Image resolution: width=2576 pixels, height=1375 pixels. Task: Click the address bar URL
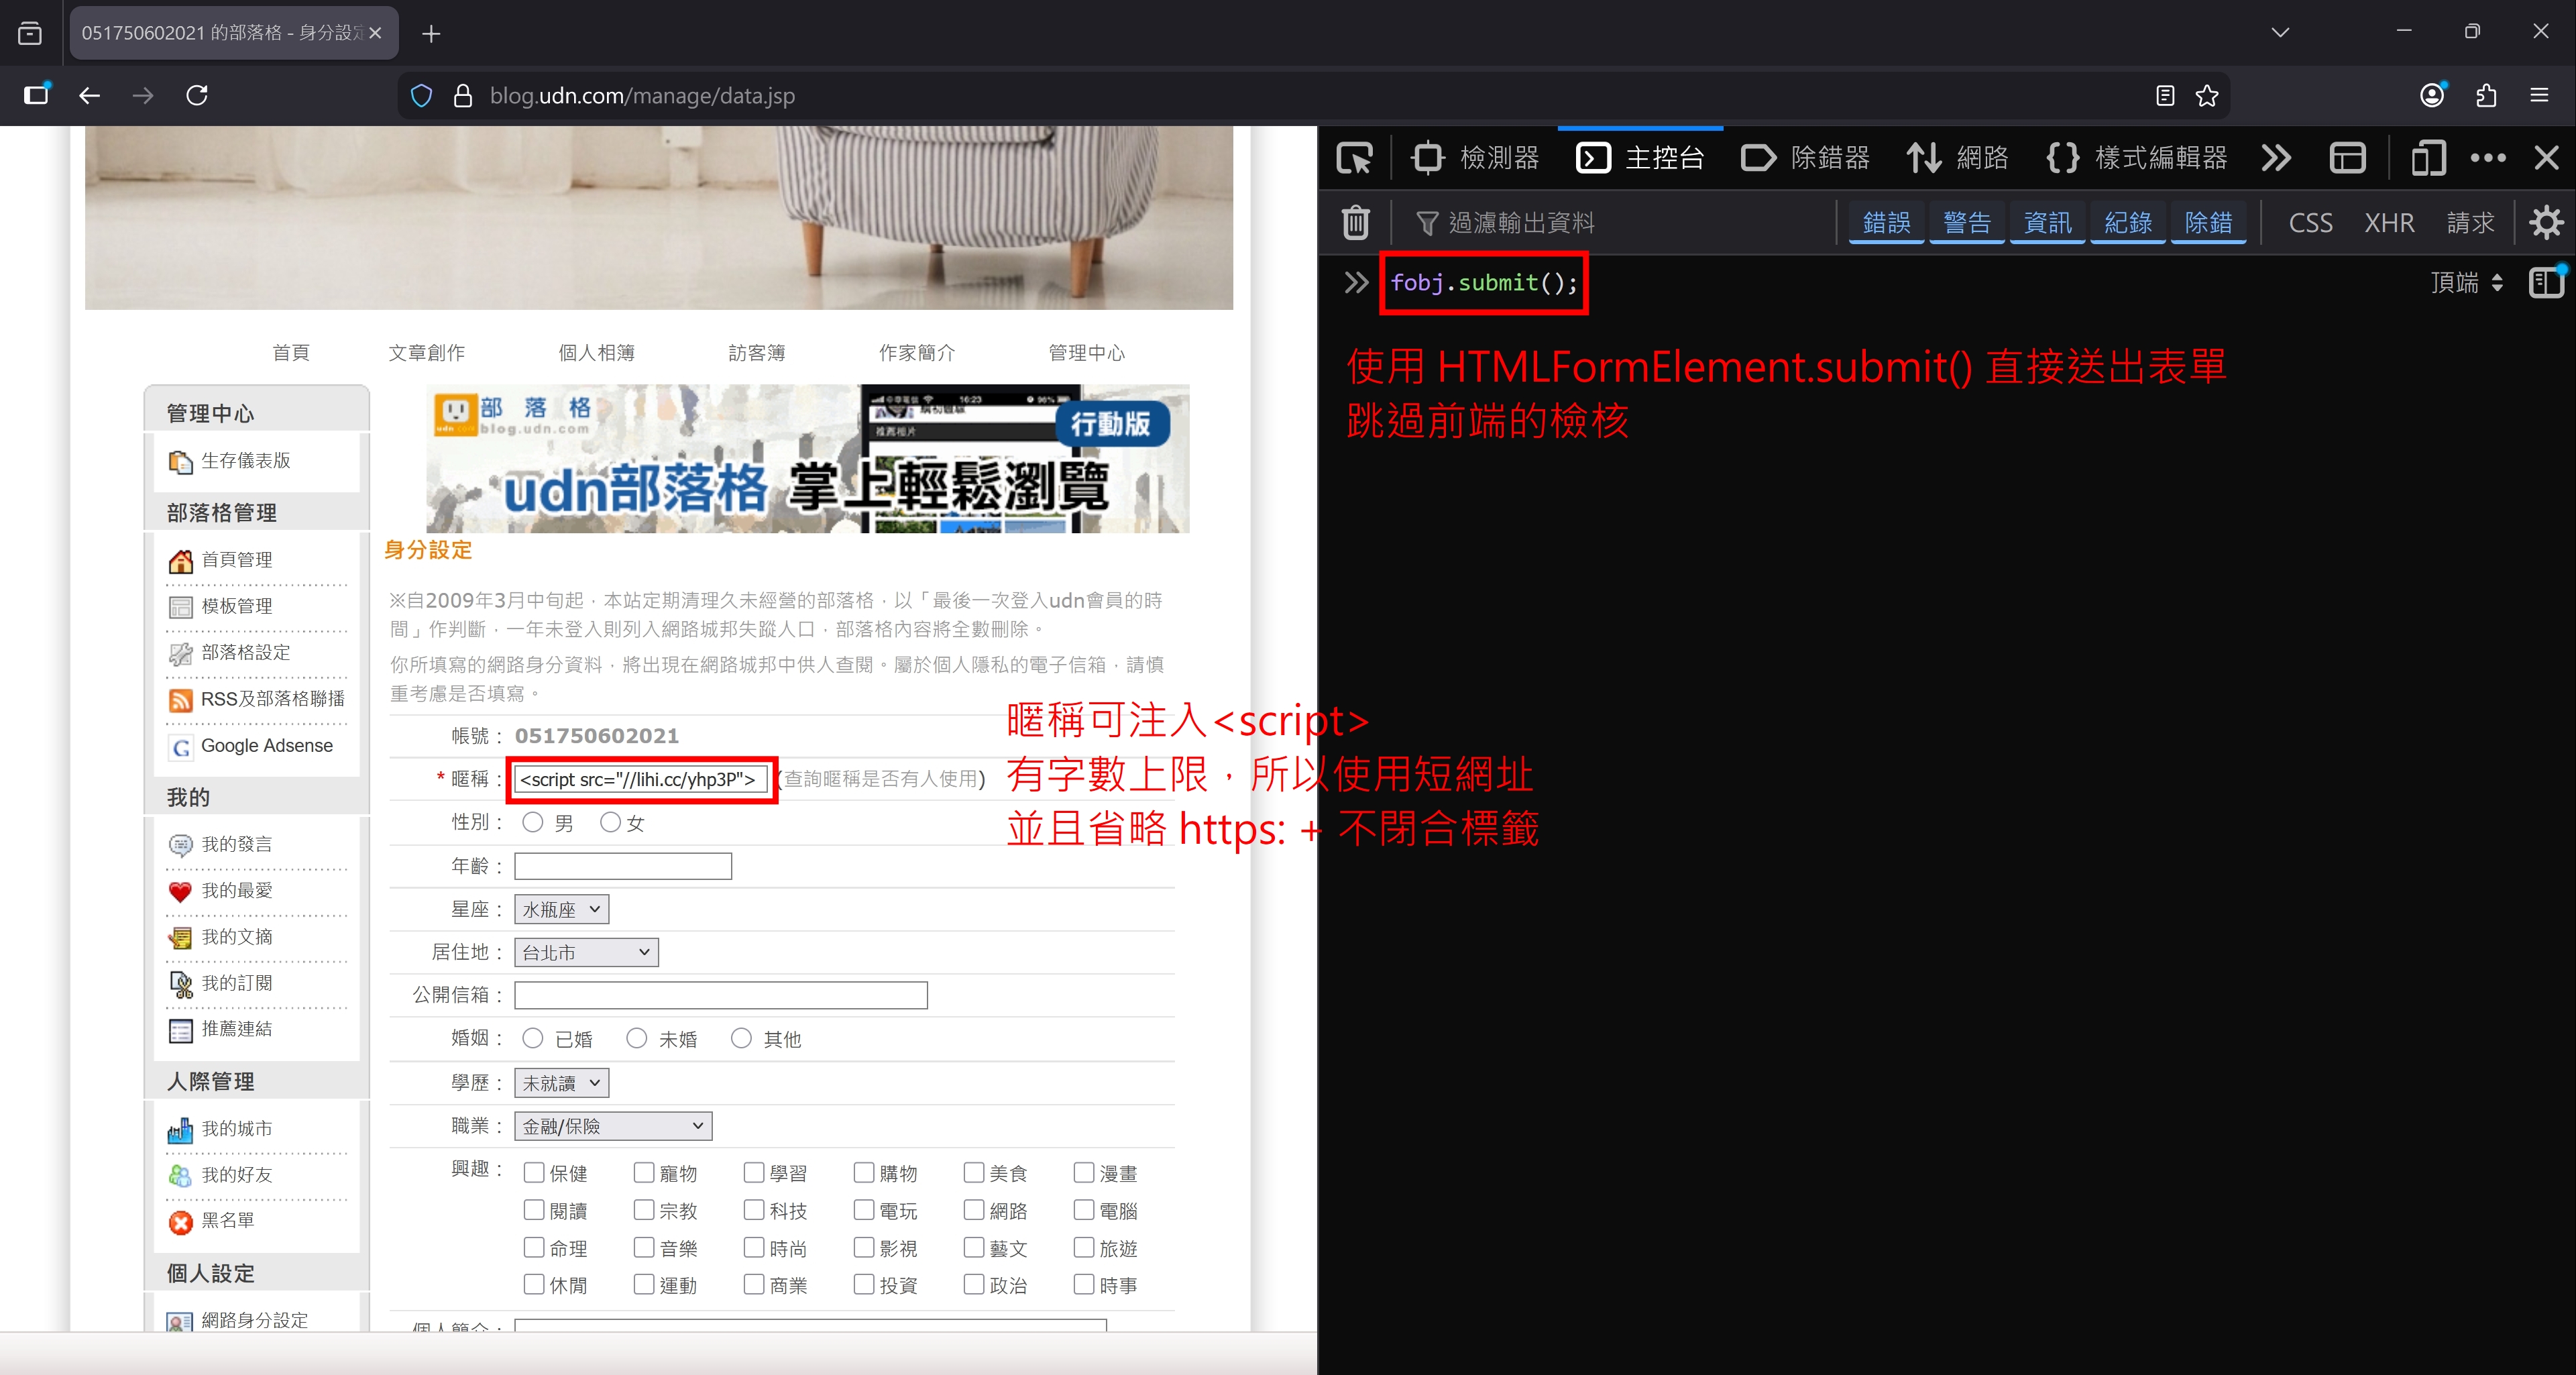pos(642,96)
